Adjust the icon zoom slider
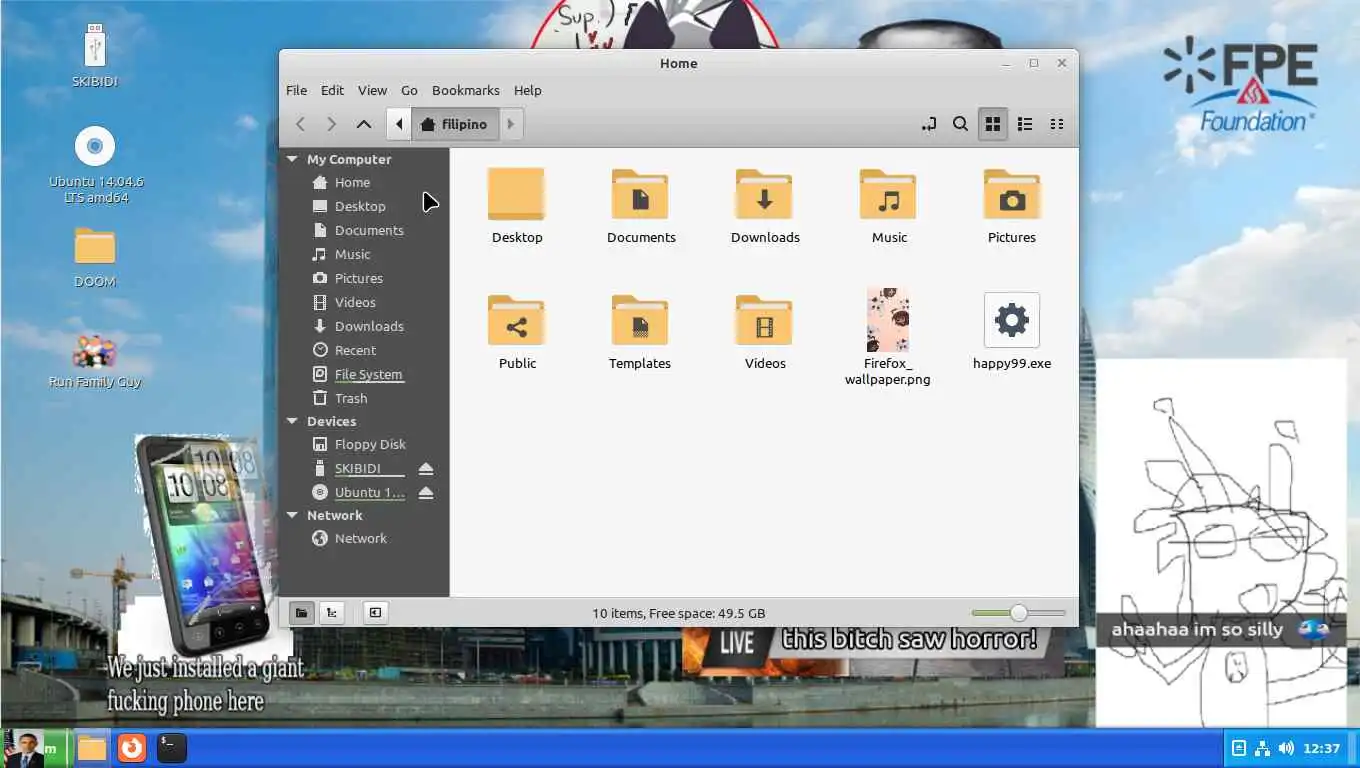This screenshot has height=768, width=1360. pos(1018,613)
